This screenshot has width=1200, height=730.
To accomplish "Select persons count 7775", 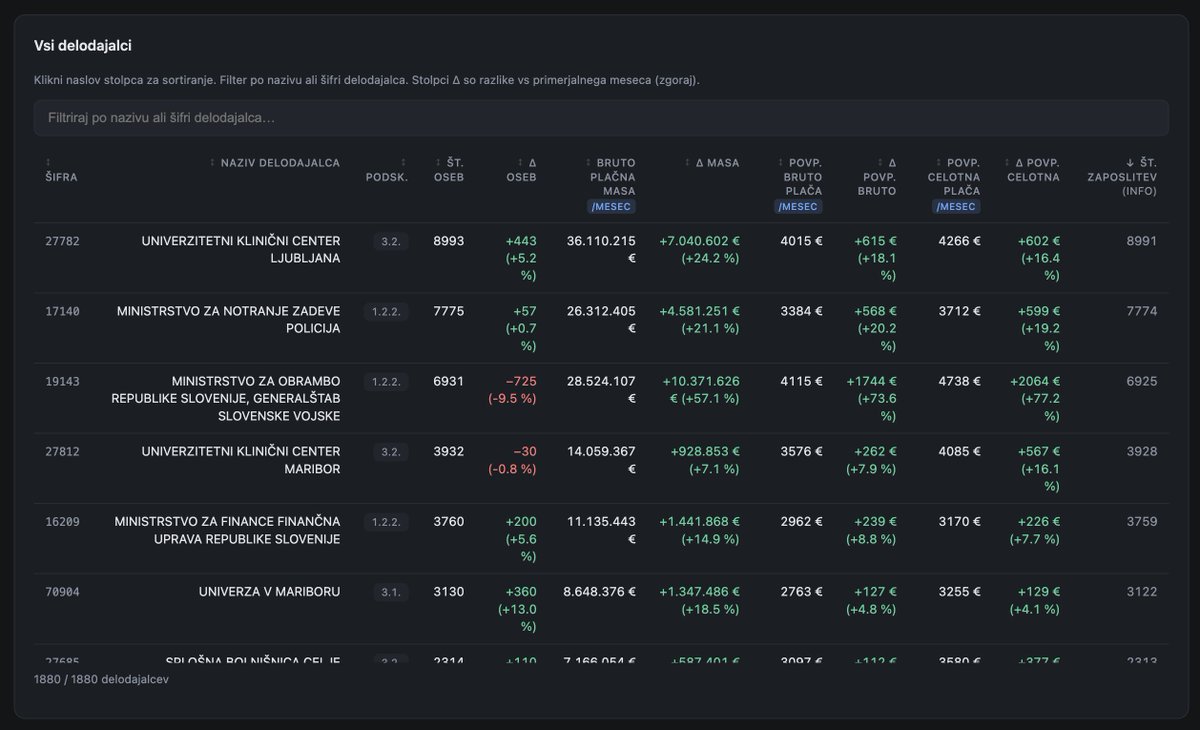I will (448, 311).
